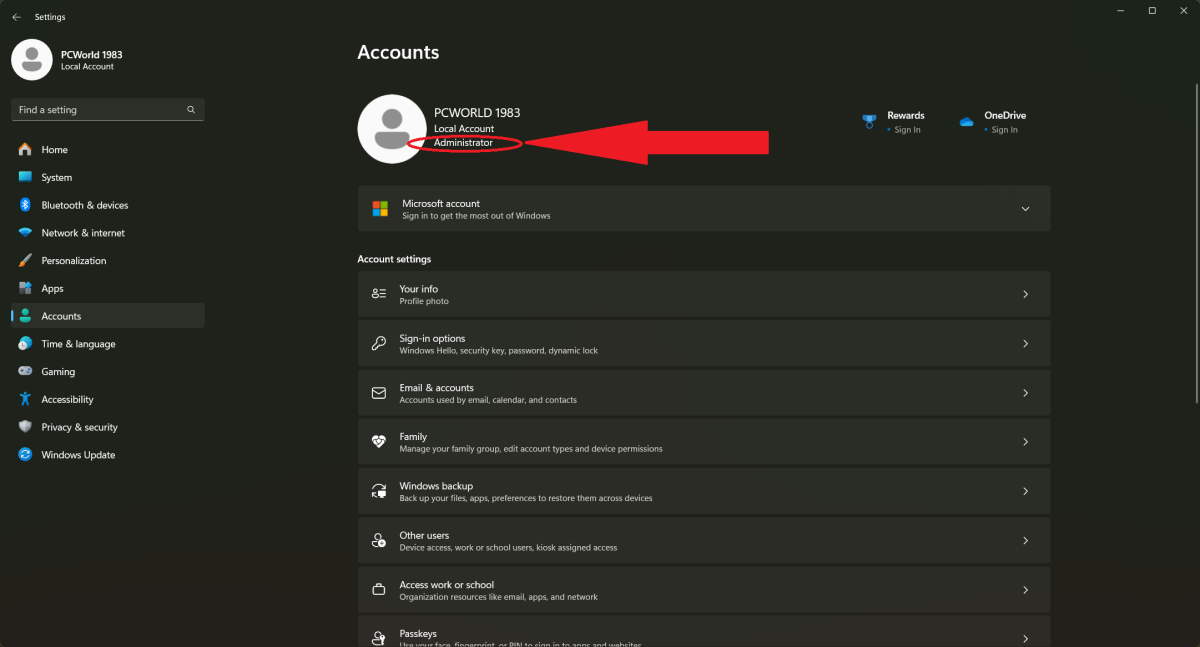Open Bluetooth & devices settings
1200x647 pixels.
point(24,204)
